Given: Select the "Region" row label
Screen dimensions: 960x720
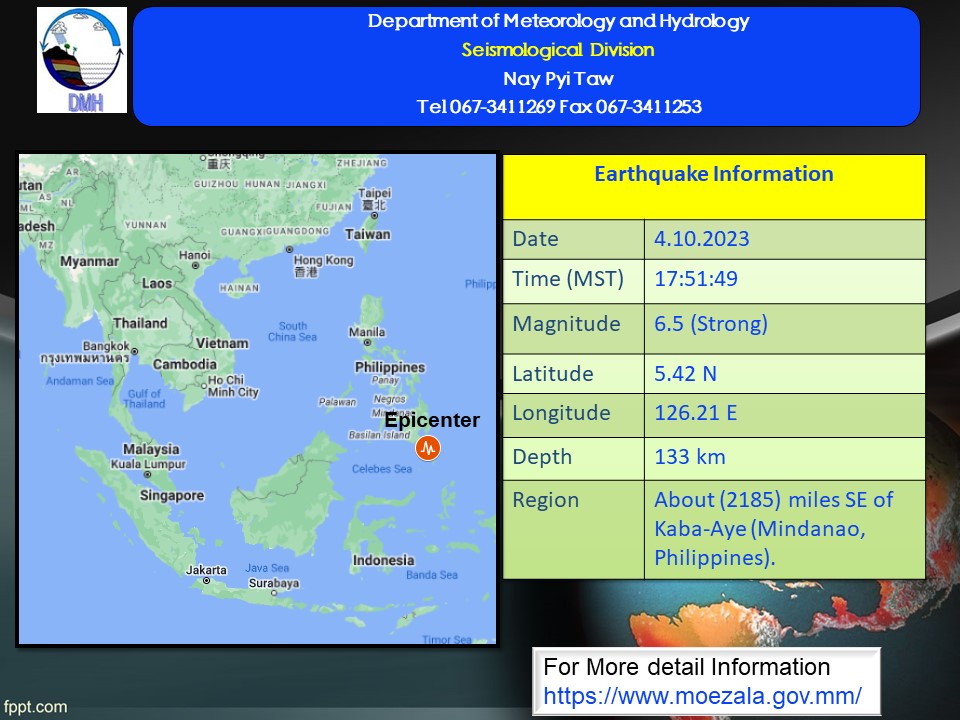Looking at the screenshot, I should pos(546,500).
